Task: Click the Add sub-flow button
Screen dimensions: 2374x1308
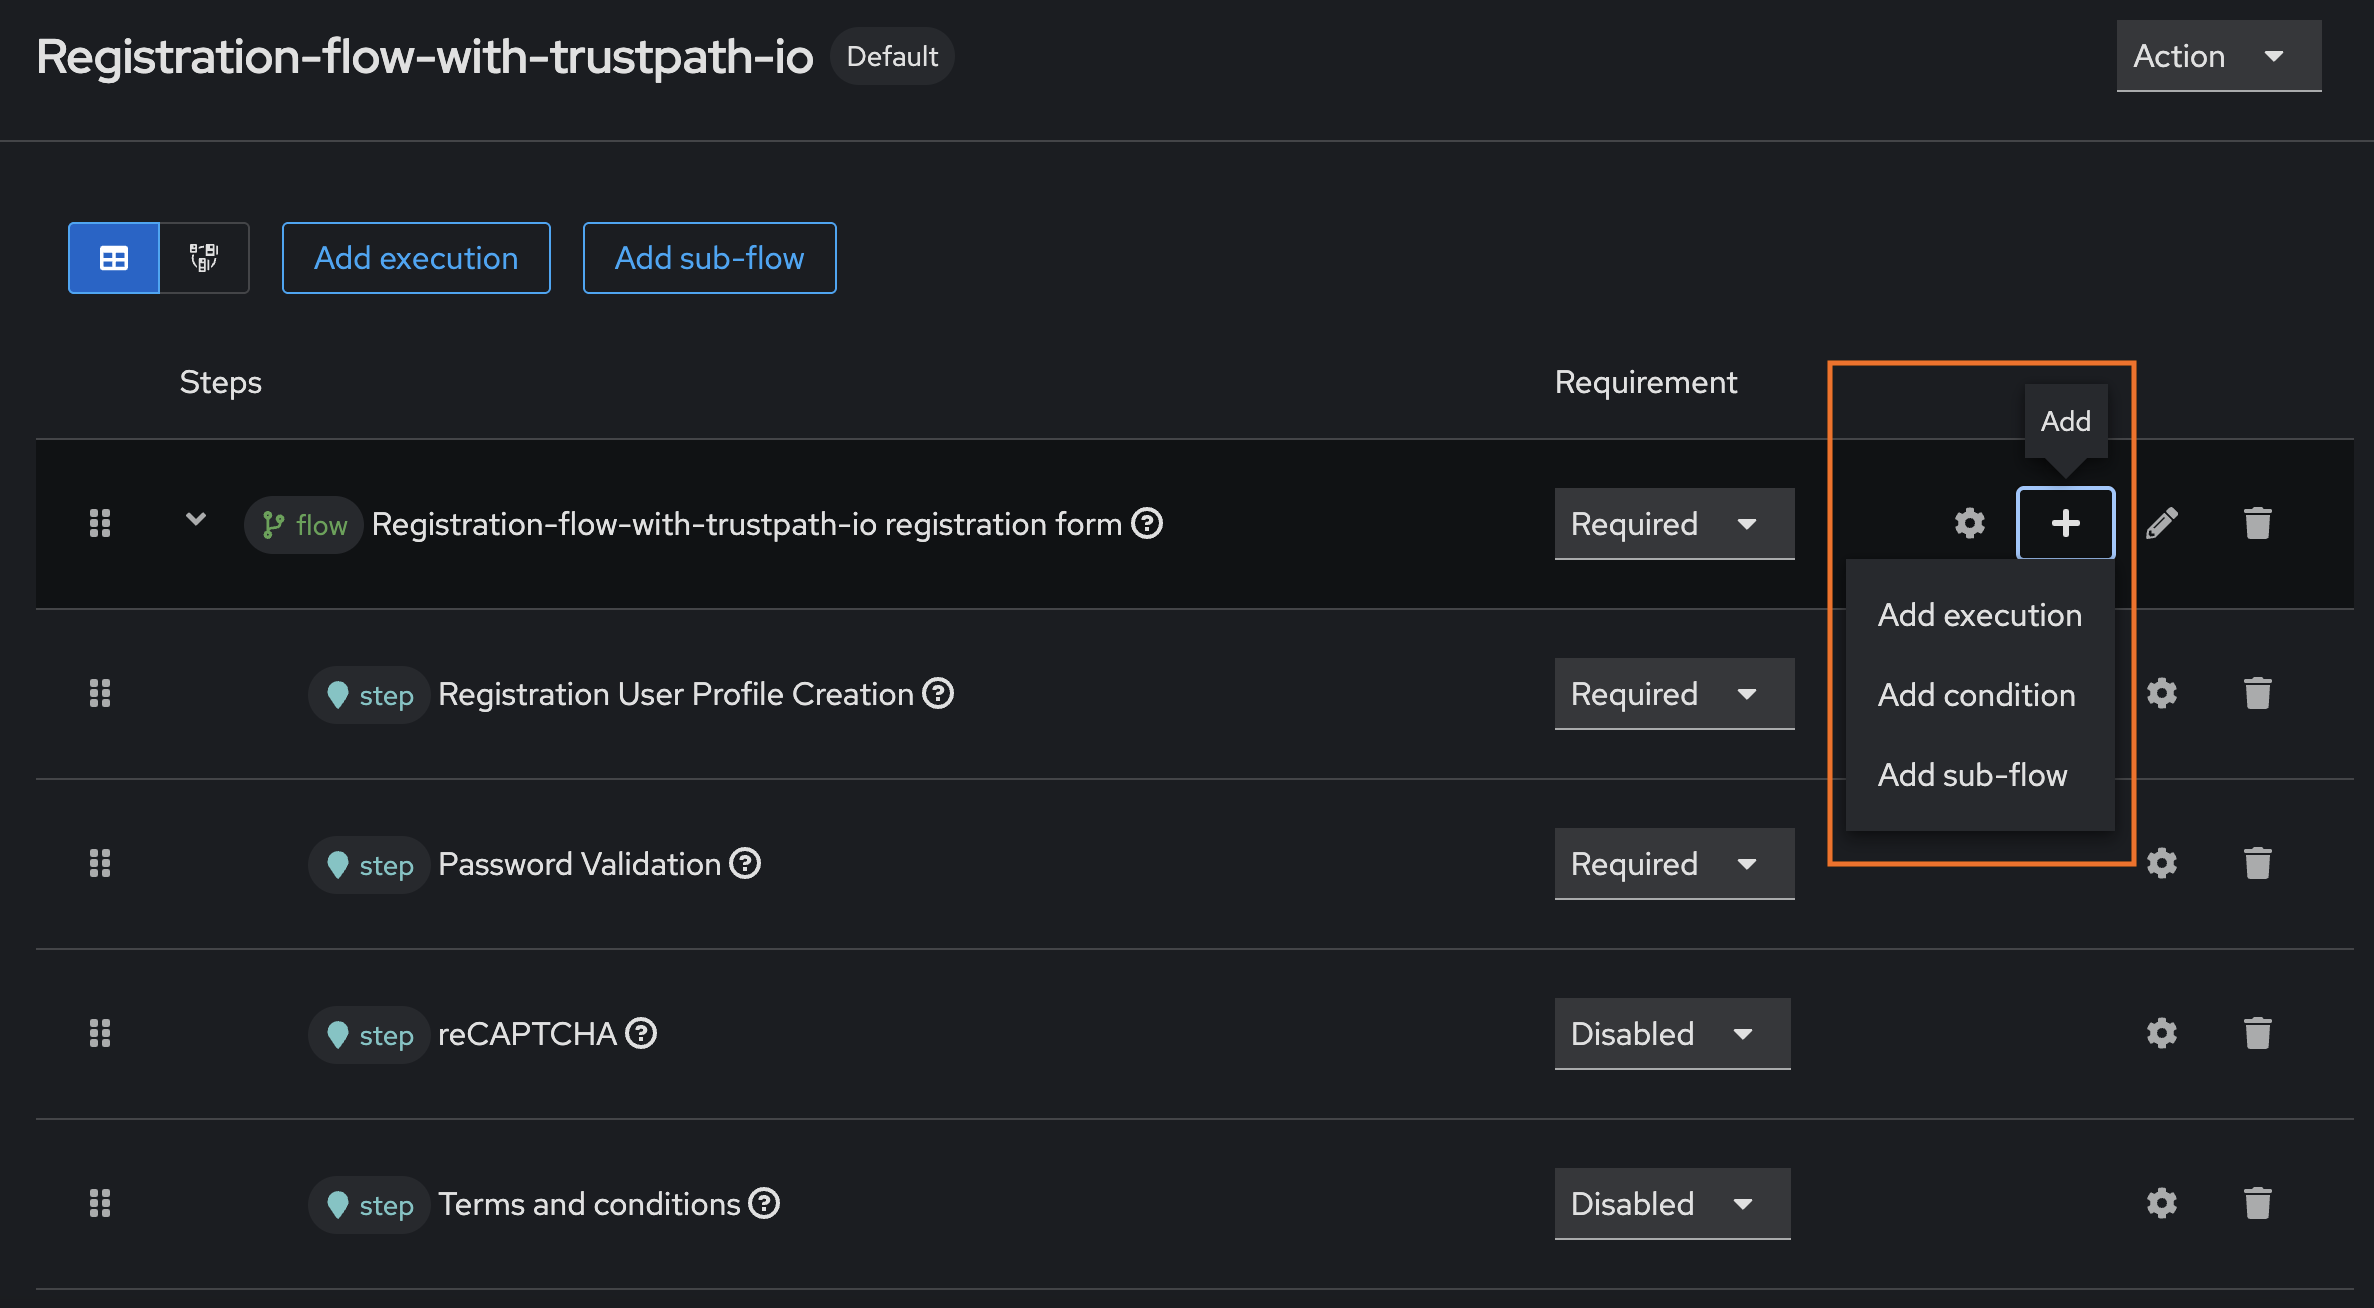Action: [709, 258]
